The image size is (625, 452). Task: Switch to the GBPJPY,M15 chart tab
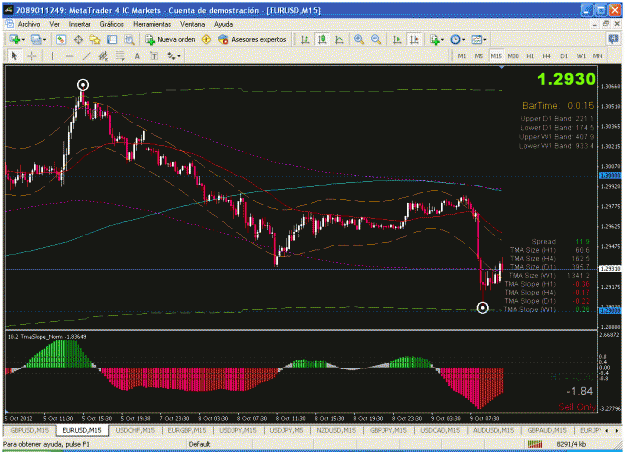tap(388, 430)
